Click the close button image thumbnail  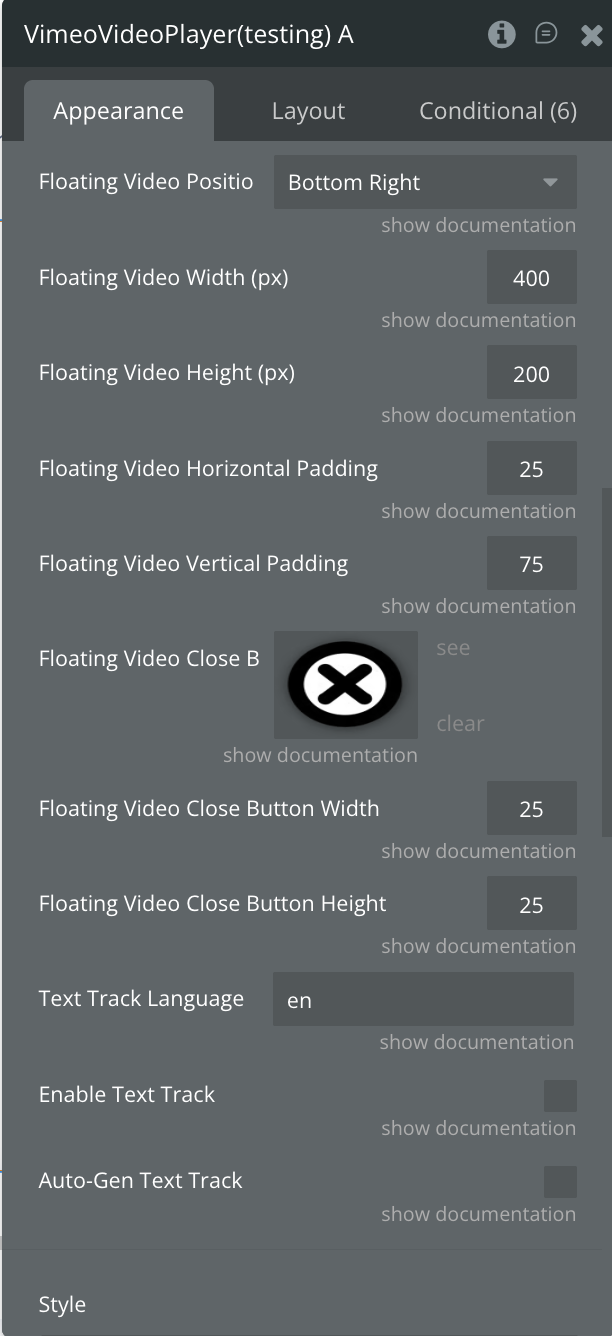[345, 685]
